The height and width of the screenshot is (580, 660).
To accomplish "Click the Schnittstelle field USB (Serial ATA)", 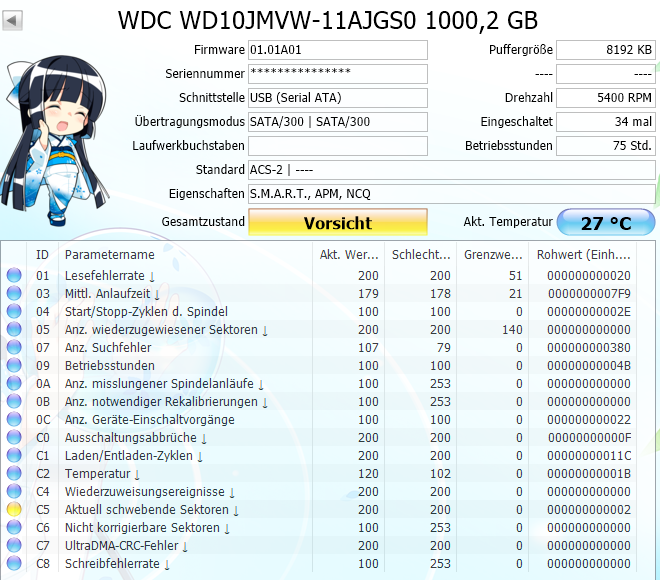I will (338, 98).
